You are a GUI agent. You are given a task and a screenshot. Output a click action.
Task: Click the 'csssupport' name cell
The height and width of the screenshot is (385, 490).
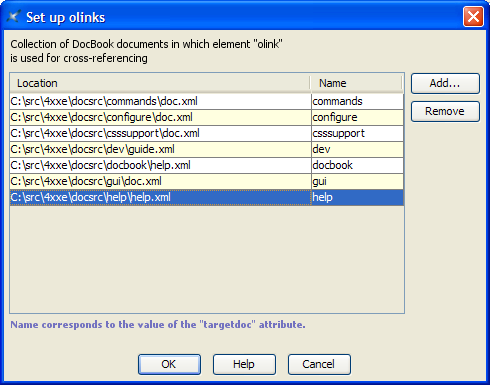tap(357, 133)
